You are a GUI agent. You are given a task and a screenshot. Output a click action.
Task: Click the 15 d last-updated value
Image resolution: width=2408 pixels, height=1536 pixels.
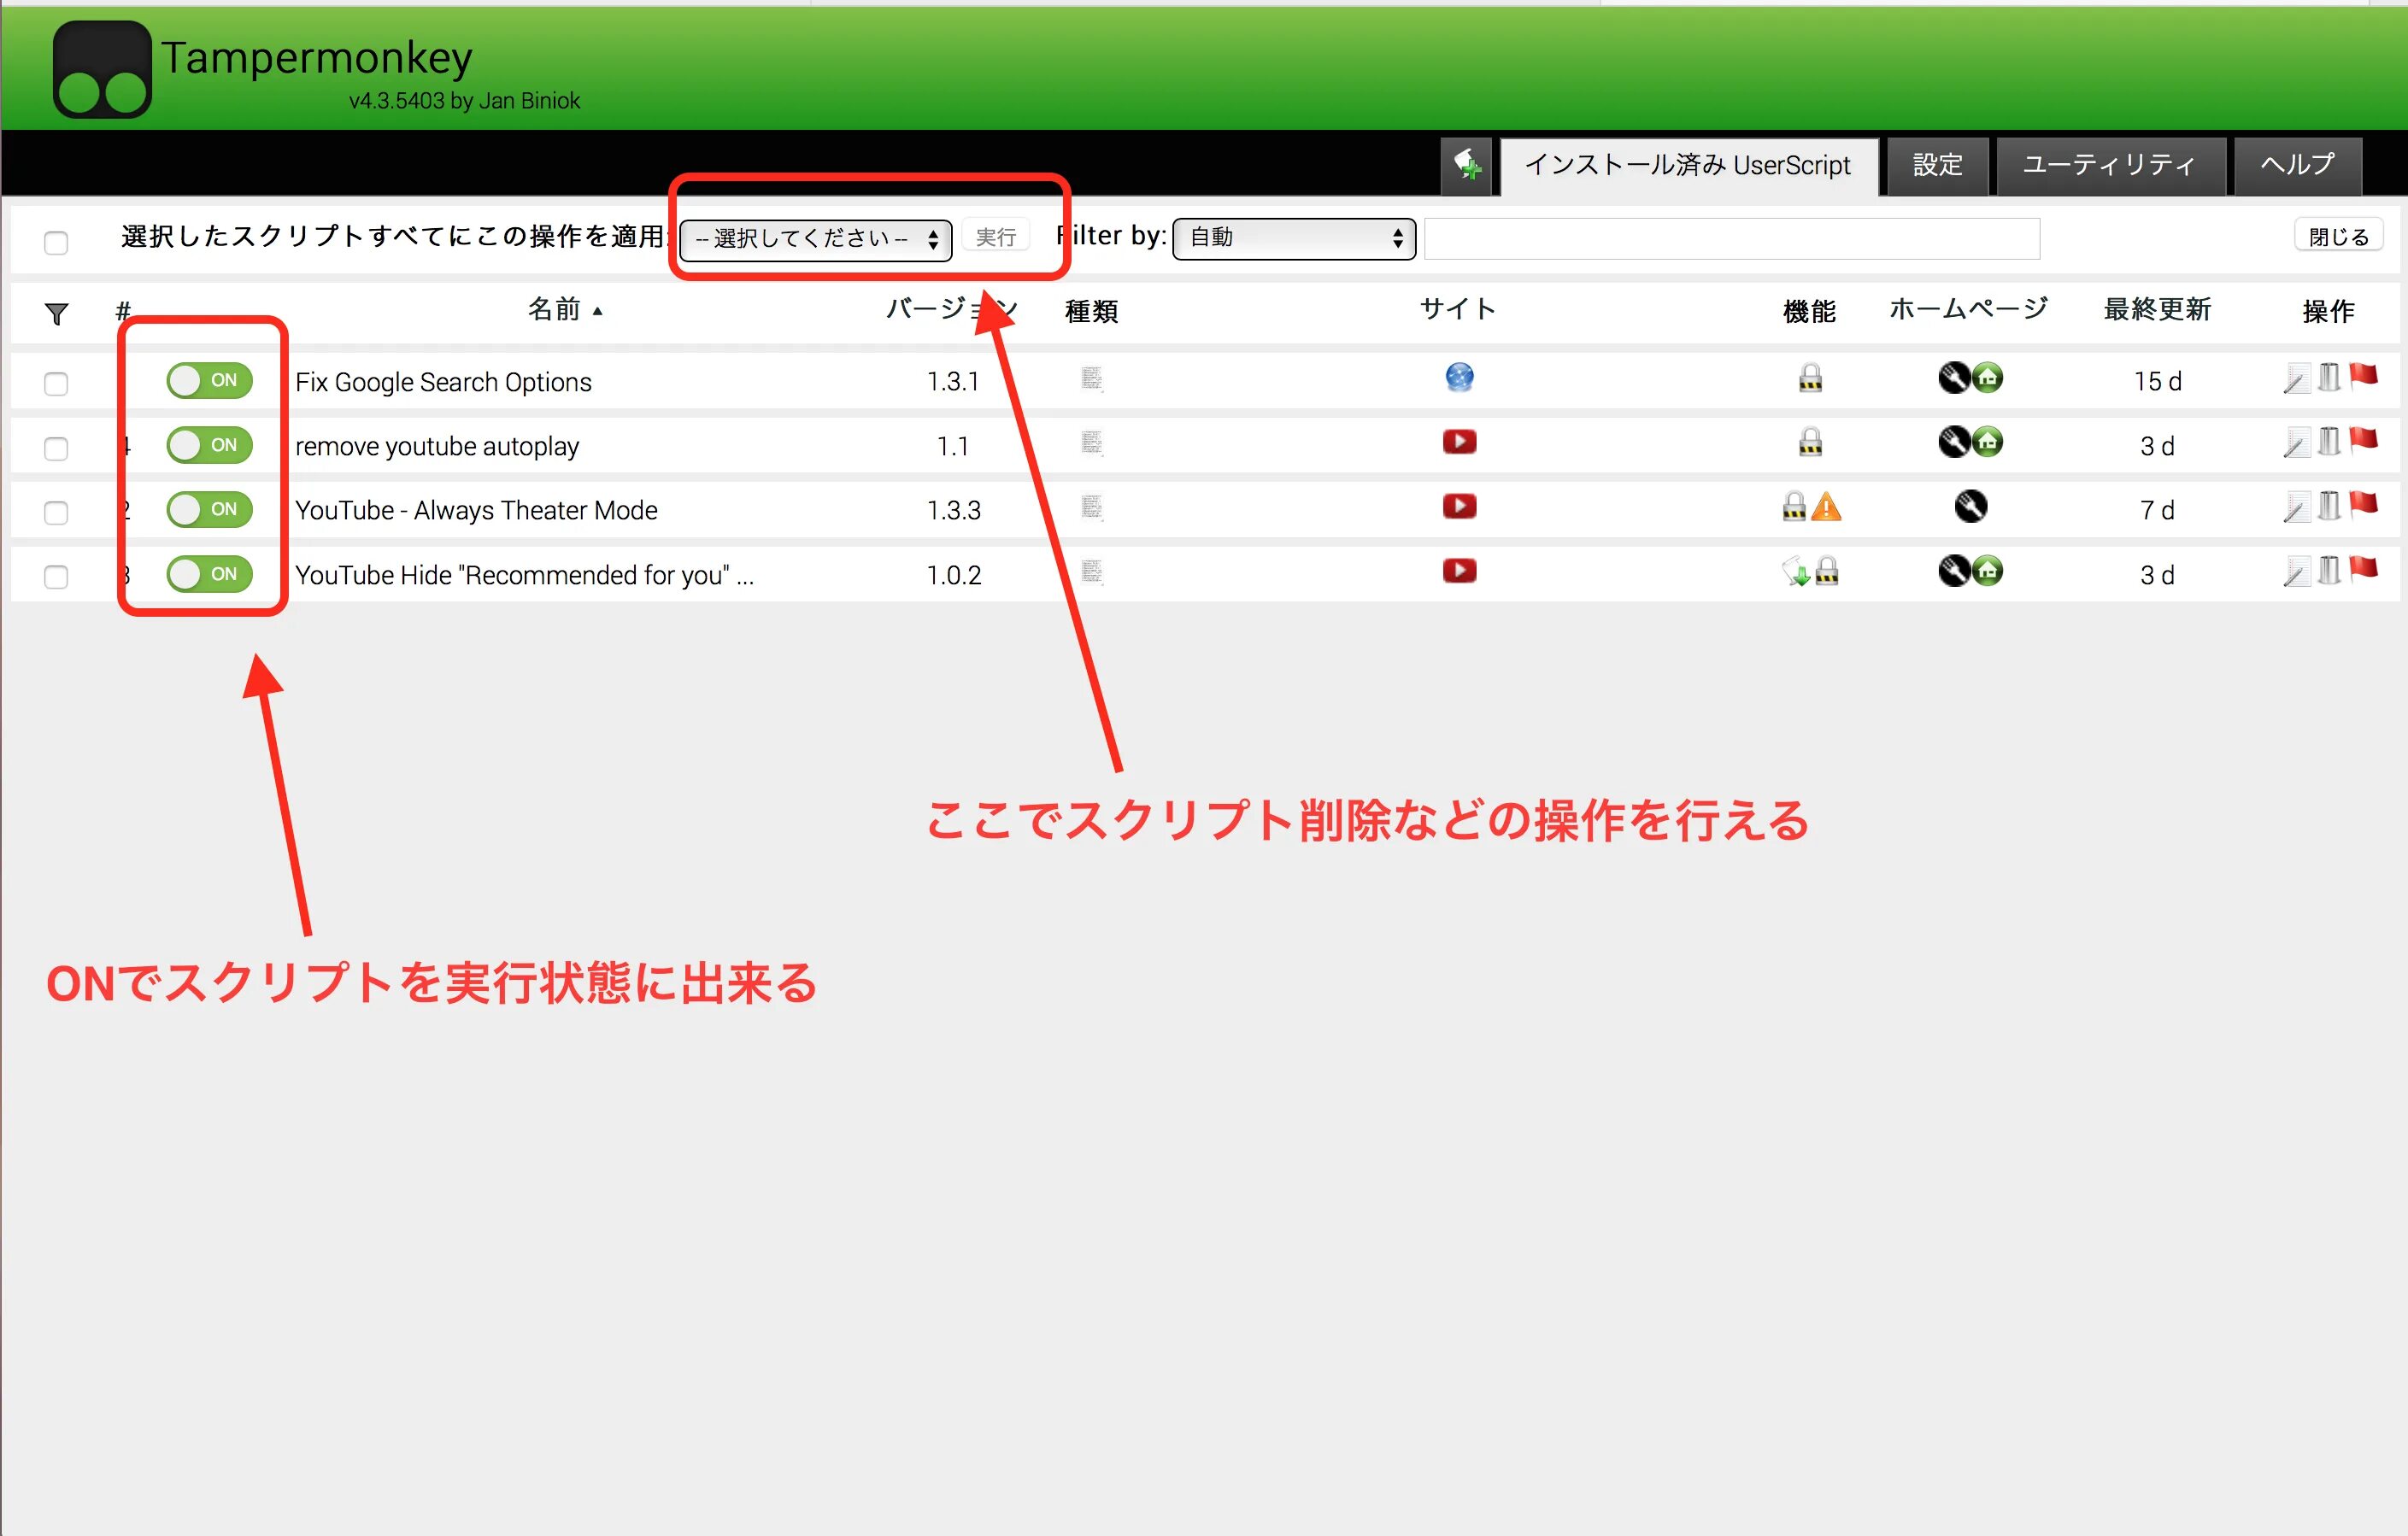coord(2157,381)
